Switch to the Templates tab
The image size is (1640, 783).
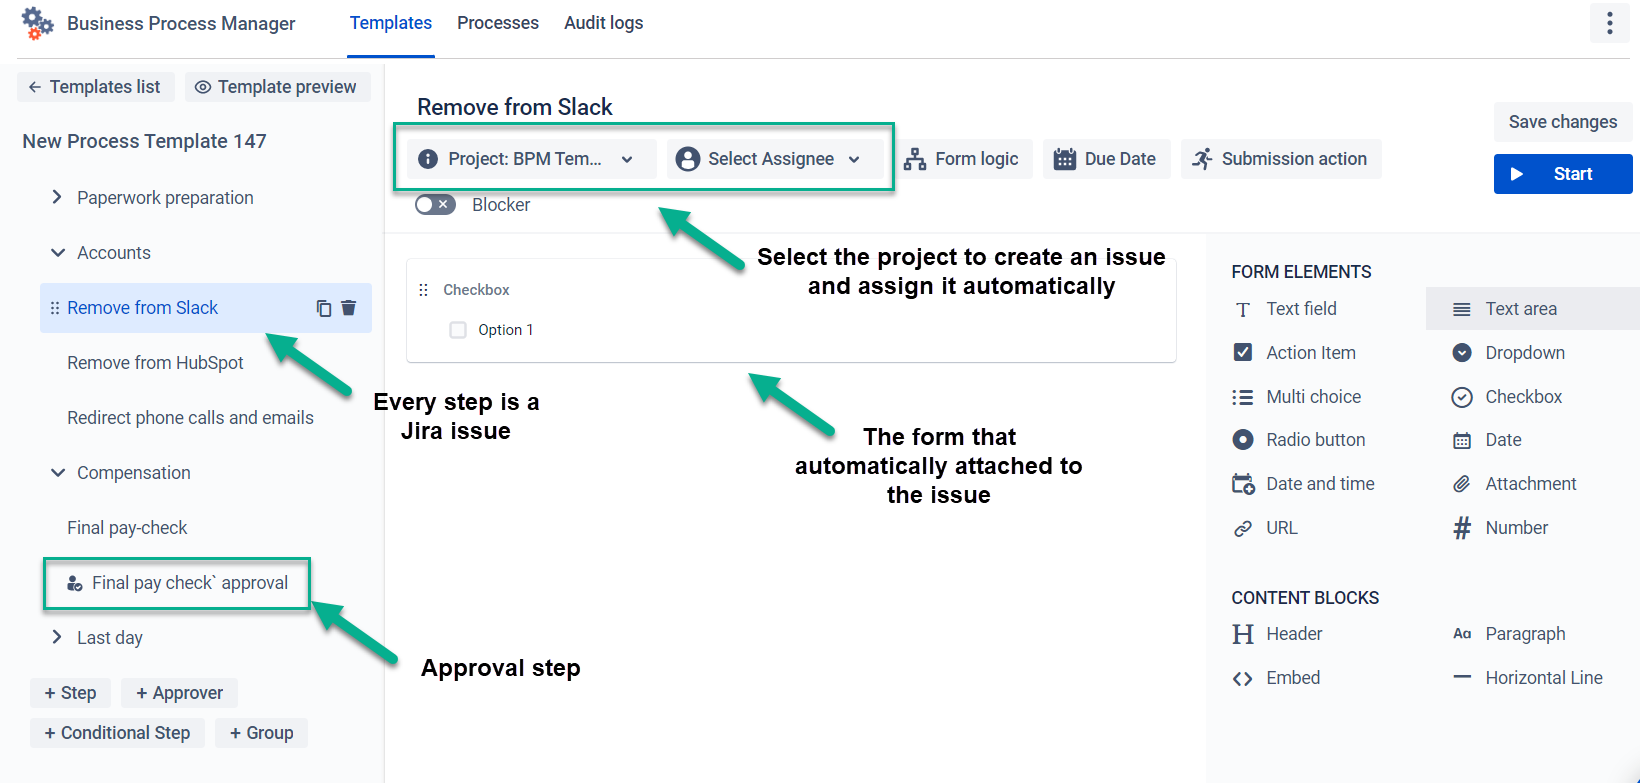click(391, 23)
